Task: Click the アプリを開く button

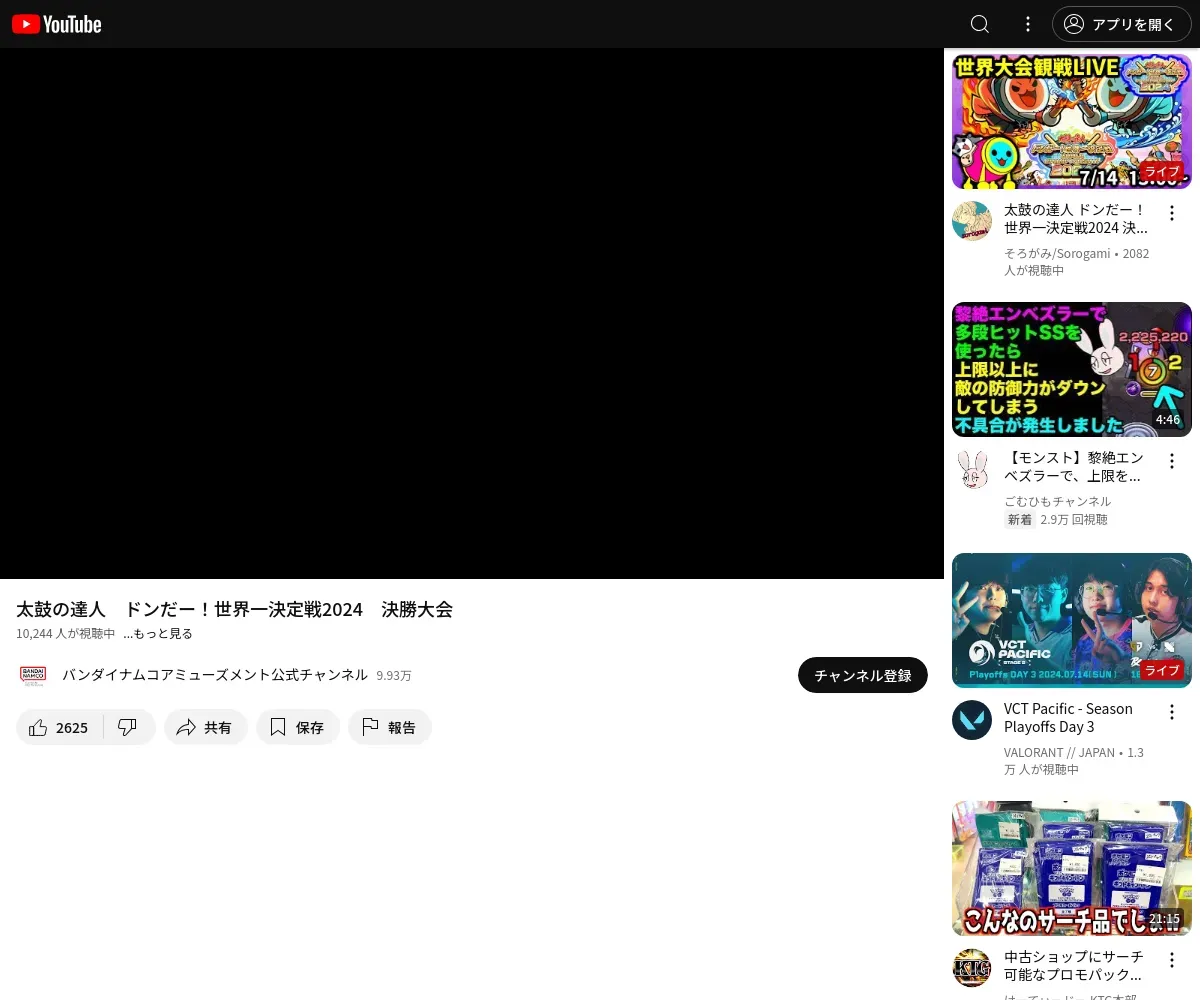Action: tap(1122, 24)
